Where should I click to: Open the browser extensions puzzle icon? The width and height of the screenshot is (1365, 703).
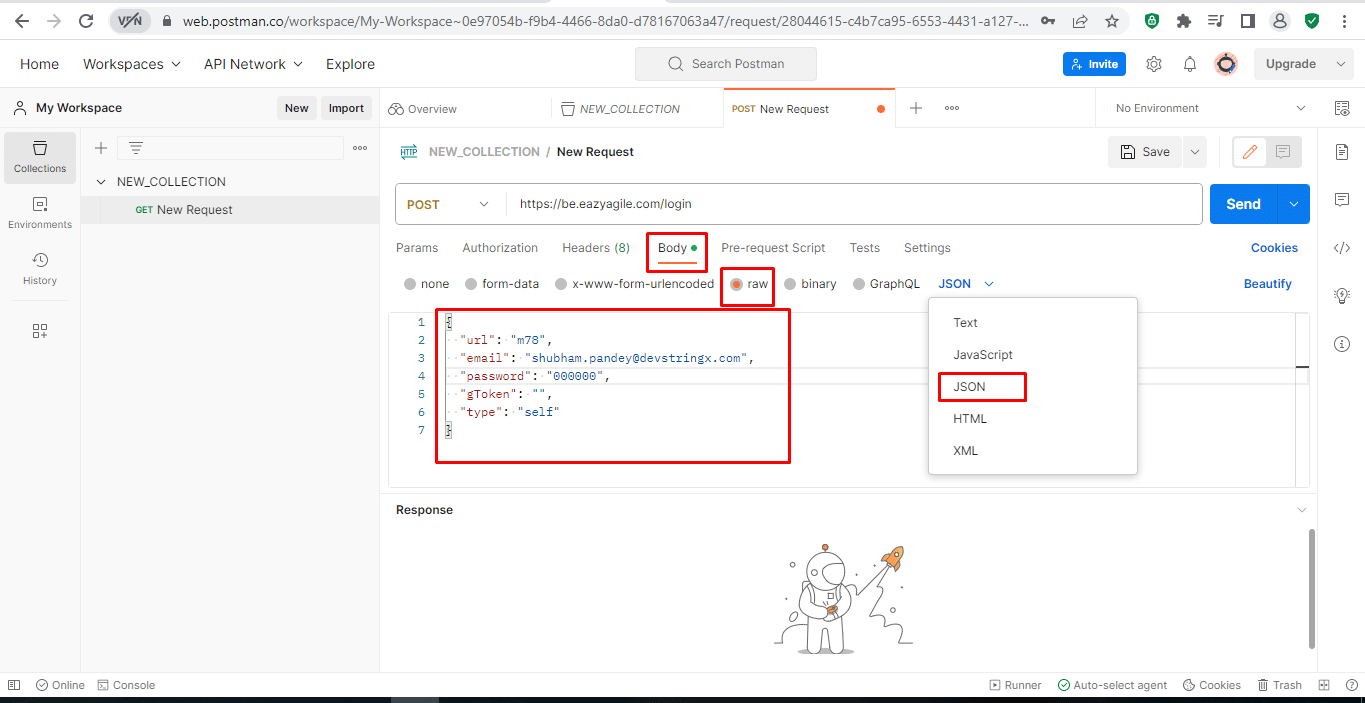point(1184,20)
